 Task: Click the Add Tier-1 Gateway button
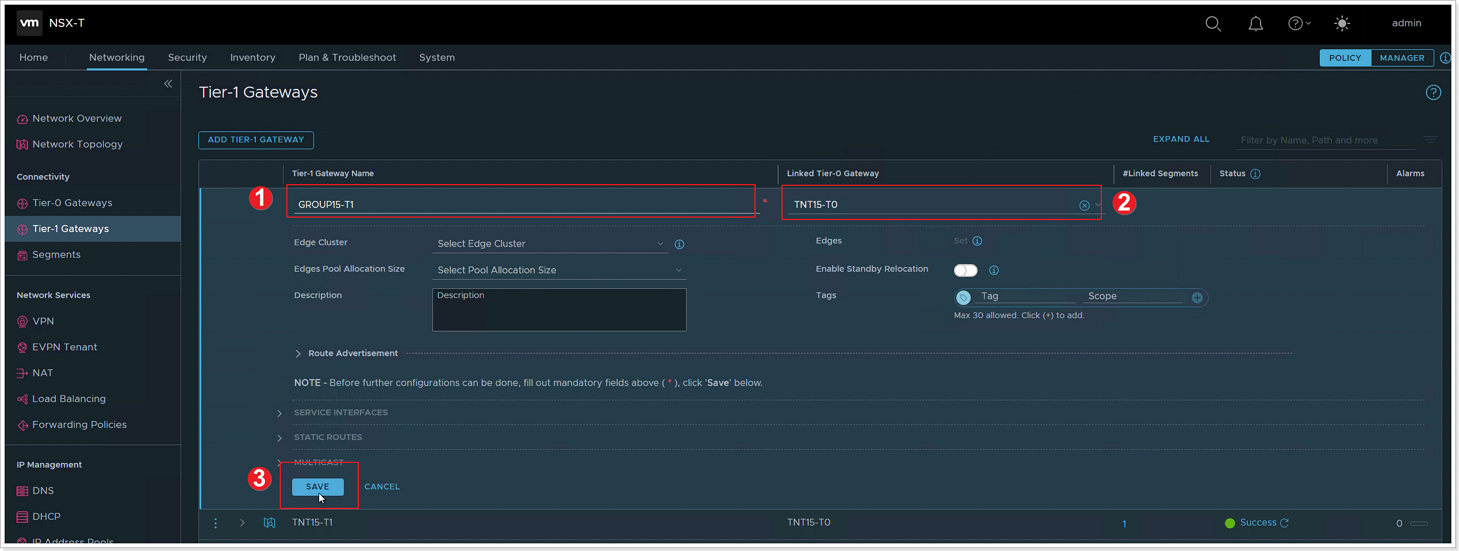coord(256,140)
